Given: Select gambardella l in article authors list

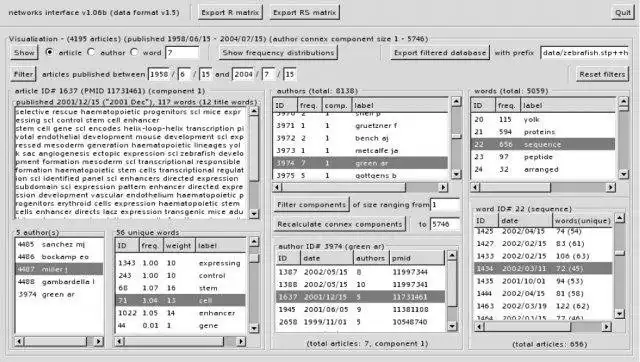Looking at the screenshot, I should coord(59,282).
